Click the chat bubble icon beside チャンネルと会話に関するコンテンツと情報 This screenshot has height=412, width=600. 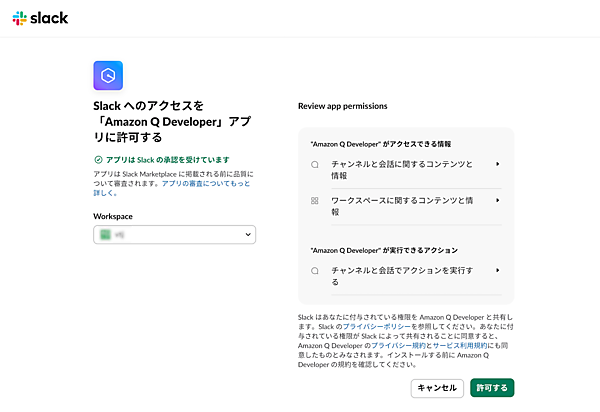314,163
